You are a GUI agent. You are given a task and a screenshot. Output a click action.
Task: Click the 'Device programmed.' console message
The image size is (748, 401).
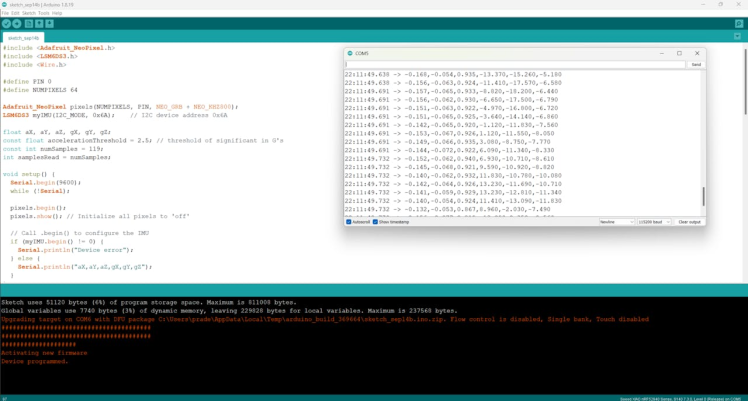click(34, 361)
